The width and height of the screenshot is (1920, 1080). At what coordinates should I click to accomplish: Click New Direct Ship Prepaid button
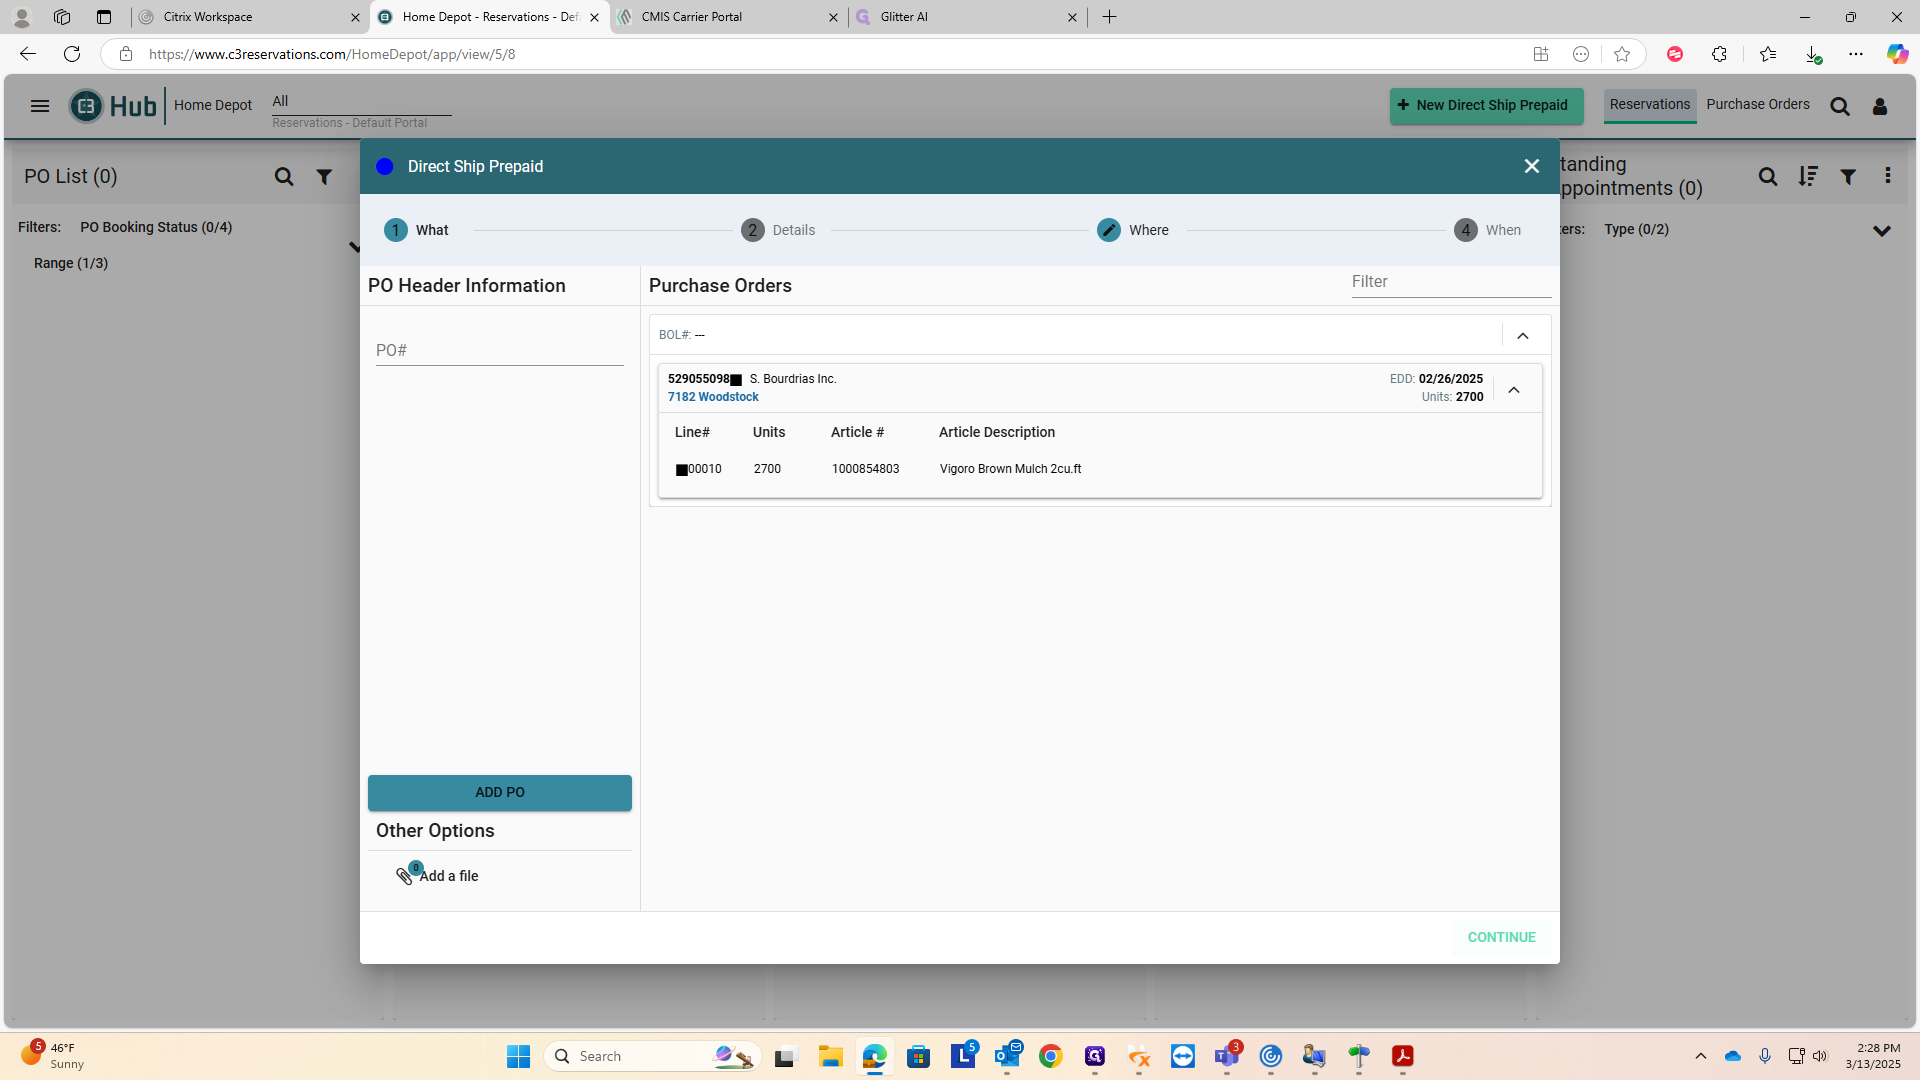pos(1486,105)
